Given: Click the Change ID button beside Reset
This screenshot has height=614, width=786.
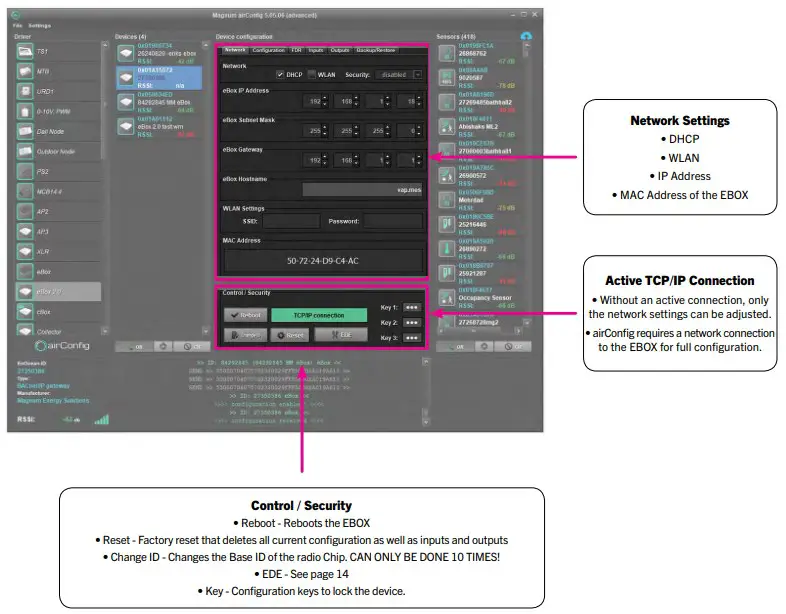Looking at the screenshot, I should pyautogui.click(x=246, y=335).
